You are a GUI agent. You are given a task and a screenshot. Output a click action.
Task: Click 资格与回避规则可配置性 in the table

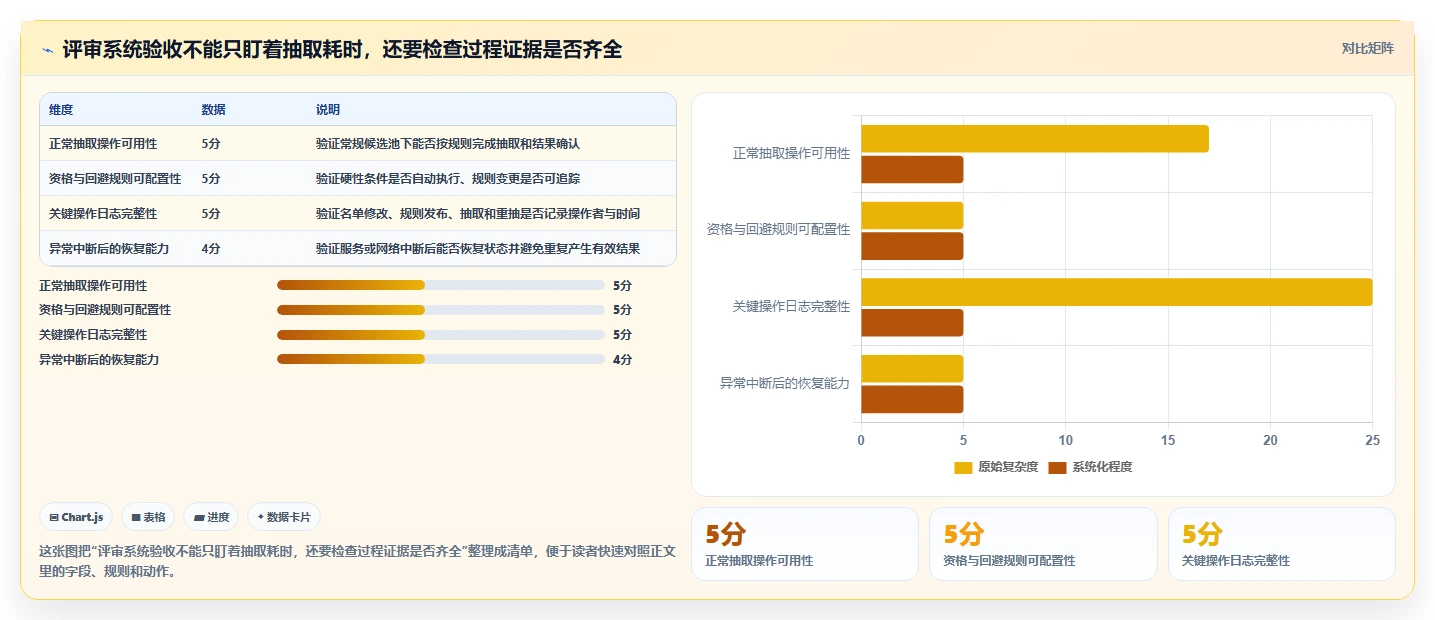(x=115, y=179)
